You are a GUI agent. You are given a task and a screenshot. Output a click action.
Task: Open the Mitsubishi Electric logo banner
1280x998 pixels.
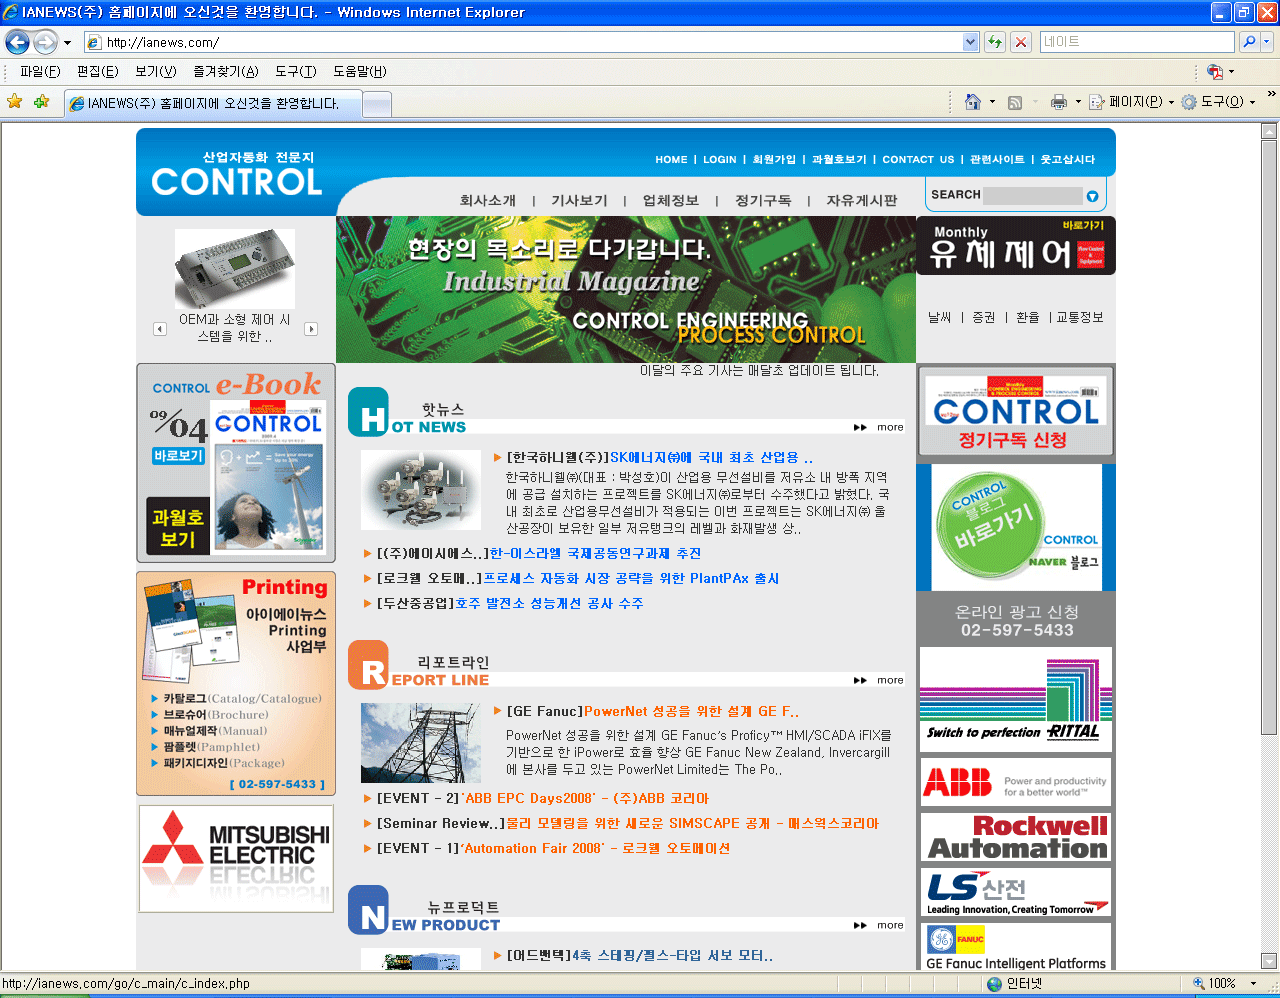pos(236,859)
